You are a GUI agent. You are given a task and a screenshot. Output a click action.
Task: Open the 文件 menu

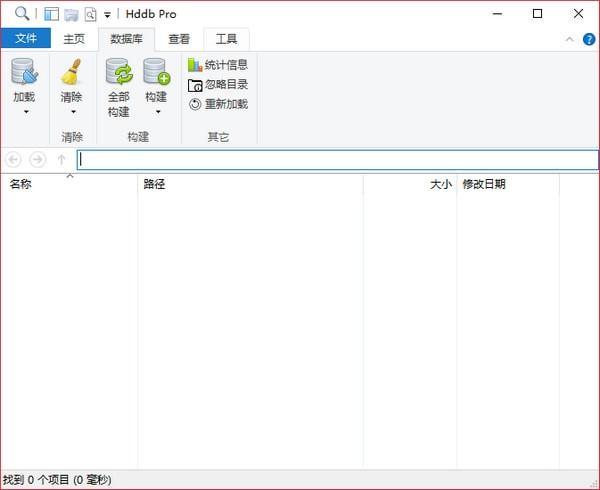(26, 38)
